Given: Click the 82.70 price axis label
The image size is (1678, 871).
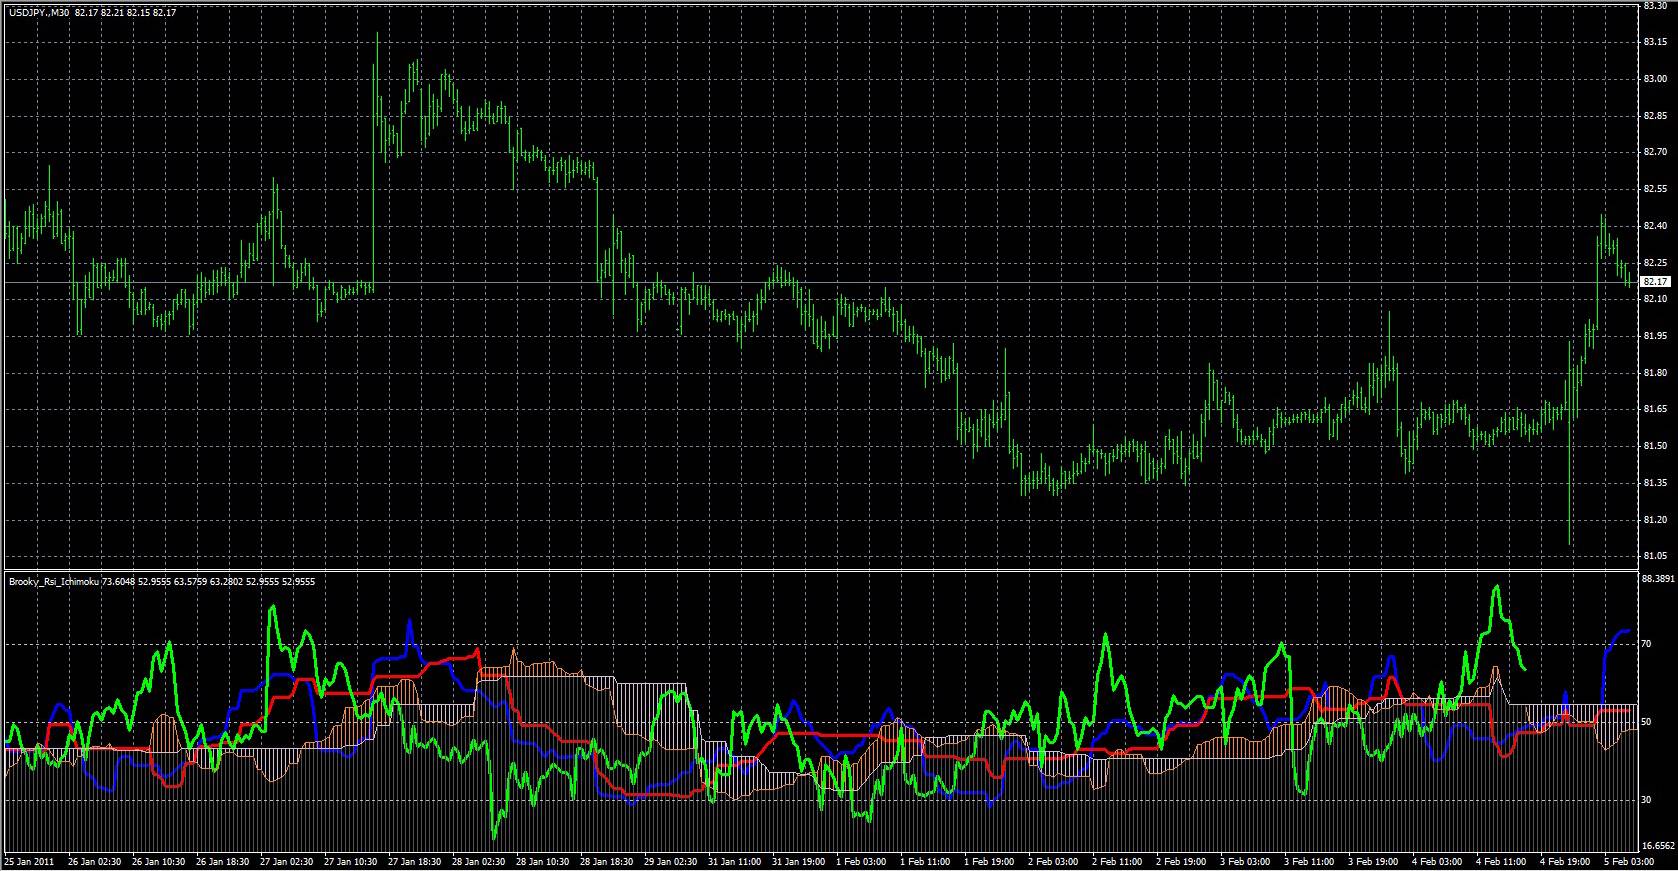Looking at the screenshot, I should (1654, 152).
